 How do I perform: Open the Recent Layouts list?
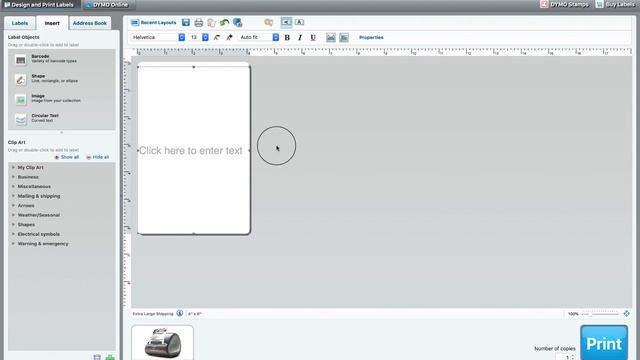[x=154, y=22]
